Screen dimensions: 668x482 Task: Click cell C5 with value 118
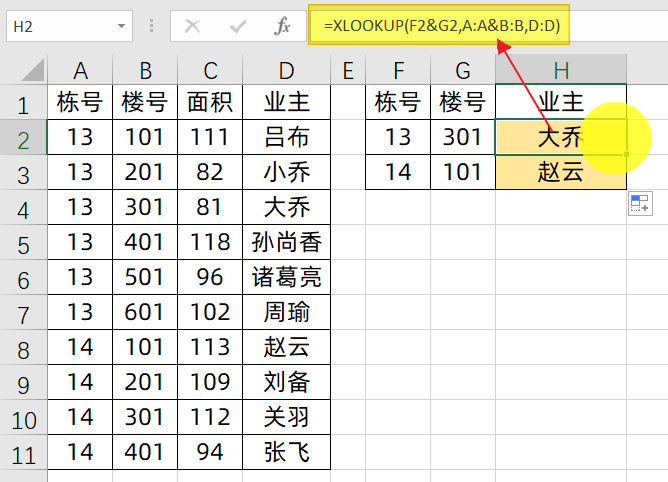click(210, 242)
